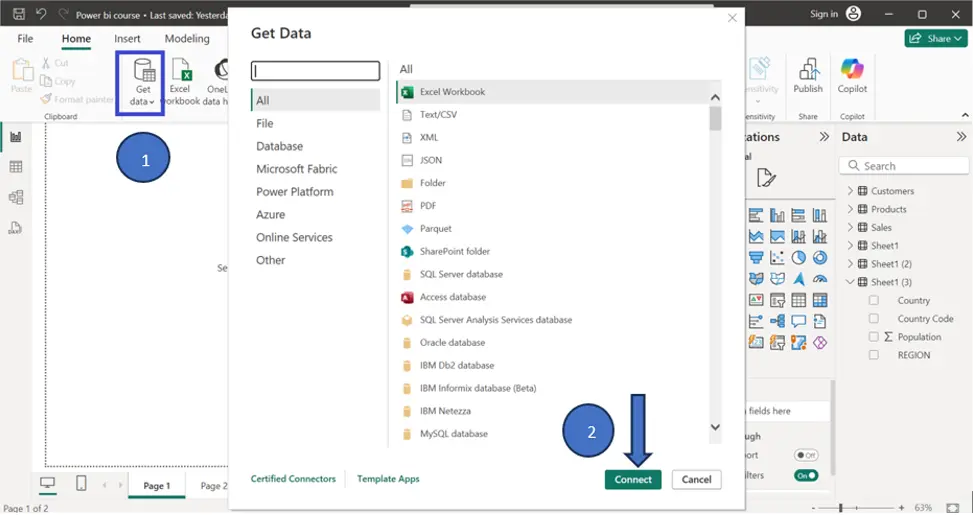Click the Publish icon in ribbon
Viewport: 973px width, 515px height.
(807, 76)
